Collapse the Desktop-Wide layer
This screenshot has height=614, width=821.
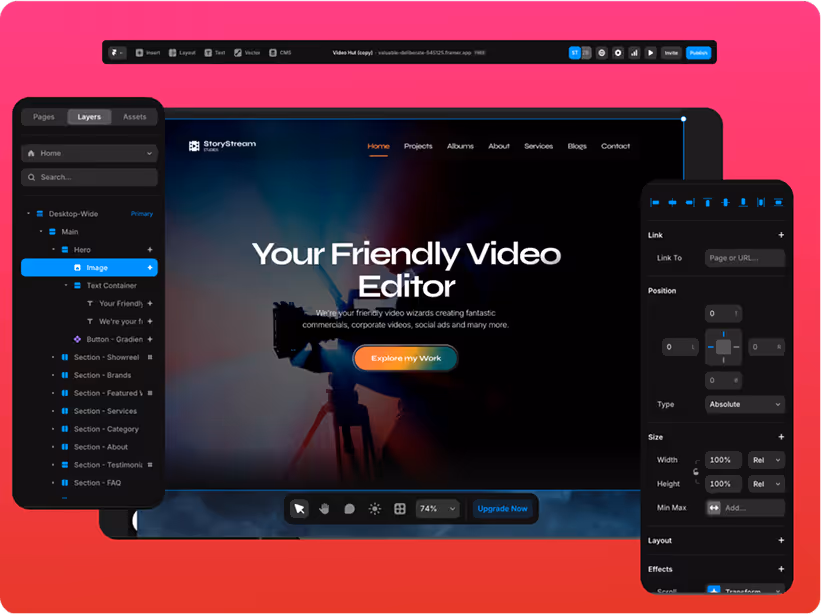[x=28, y=214]
